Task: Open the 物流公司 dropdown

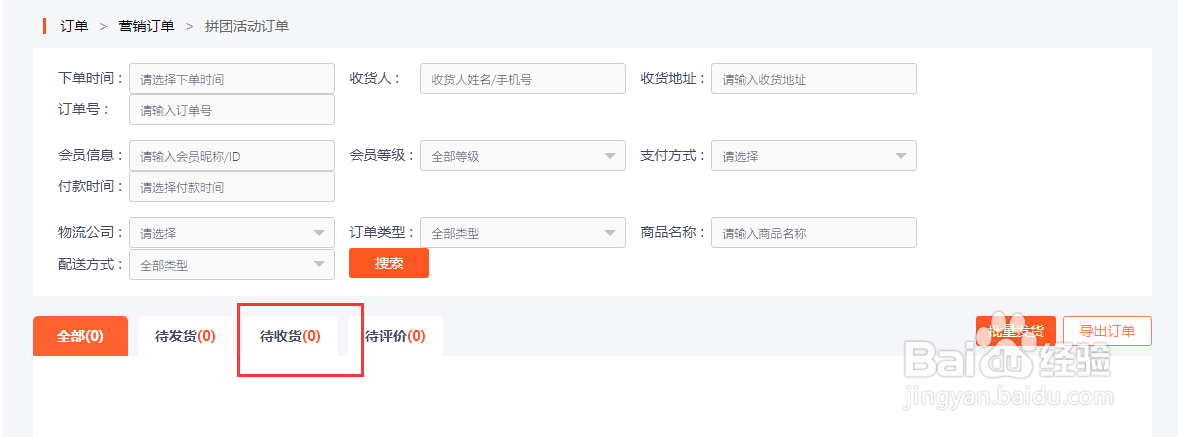Action: (x=231, y=233)
